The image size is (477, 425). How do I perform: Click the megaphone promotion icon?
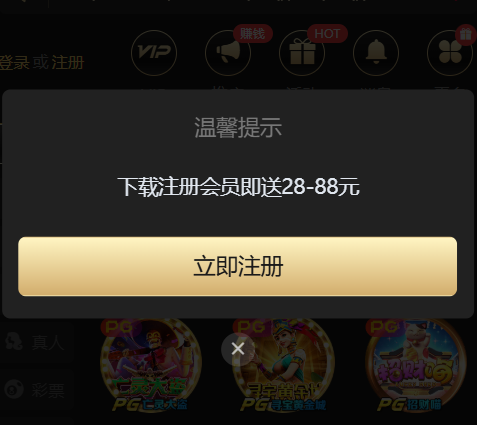[x=228, y=53]
